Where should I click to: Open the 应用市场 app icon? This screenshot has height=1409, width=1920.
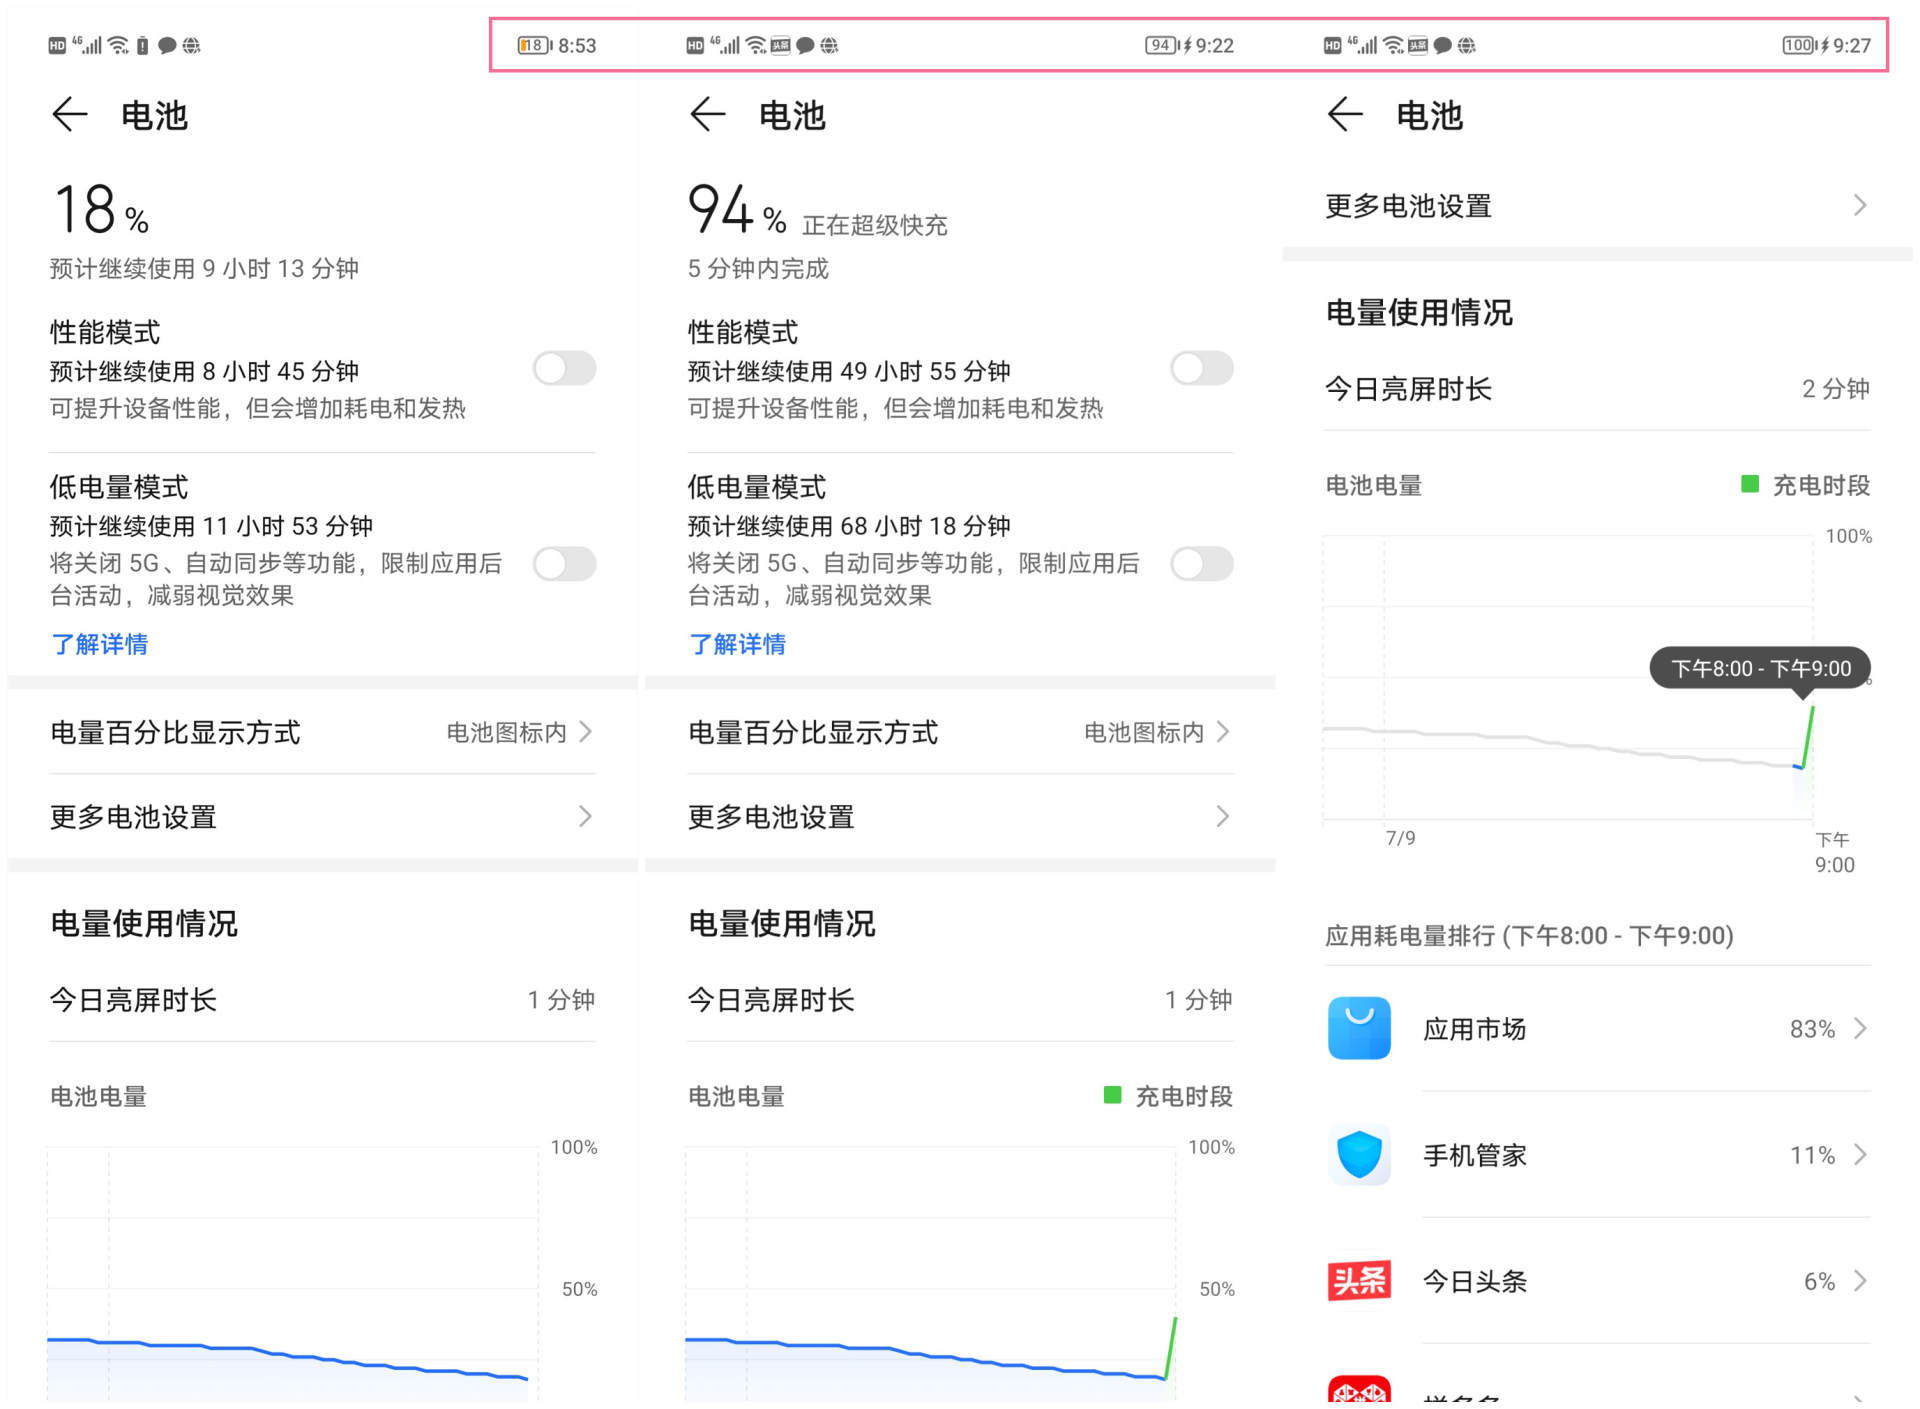(1359, 1028)
